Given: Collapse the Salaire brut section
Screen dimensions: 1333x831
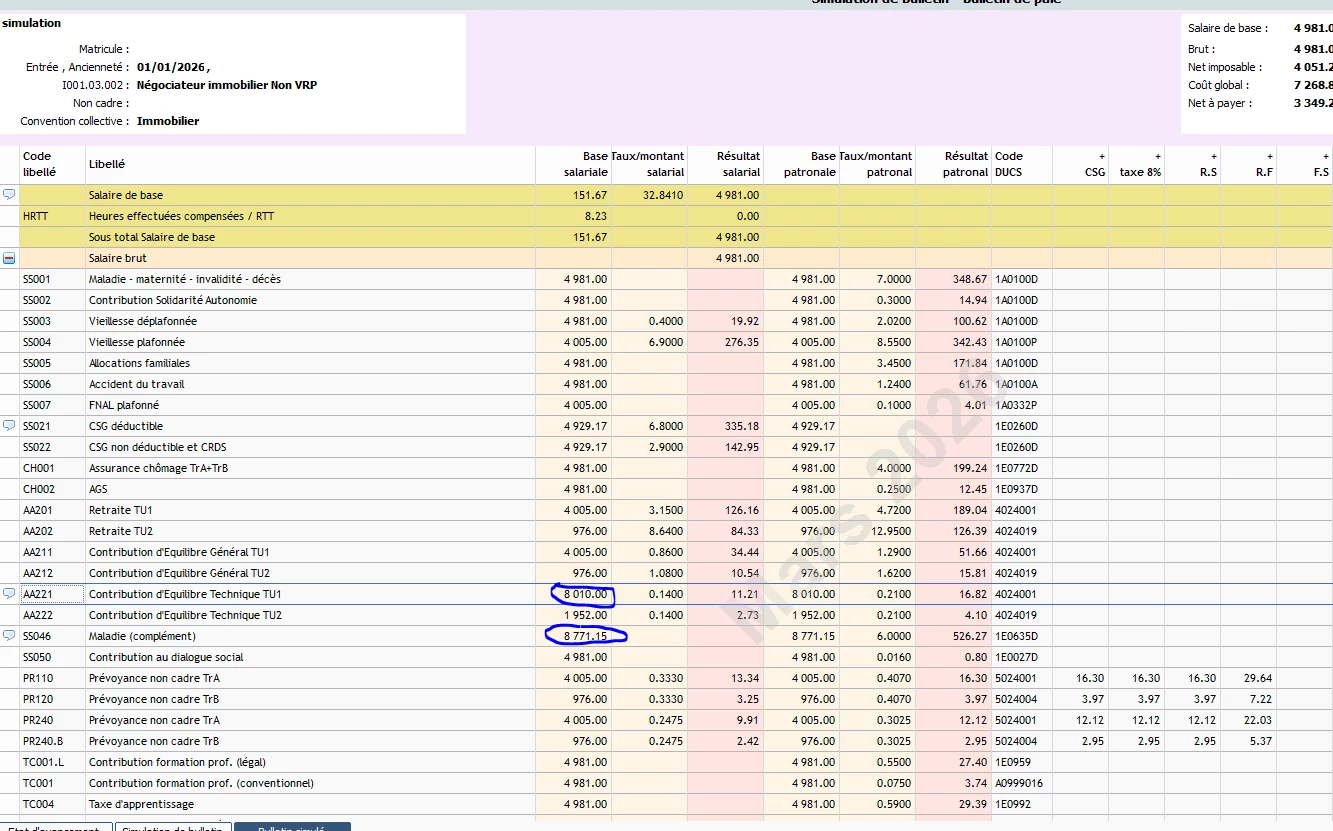Looking at the screenshot, I should (9, 258).
